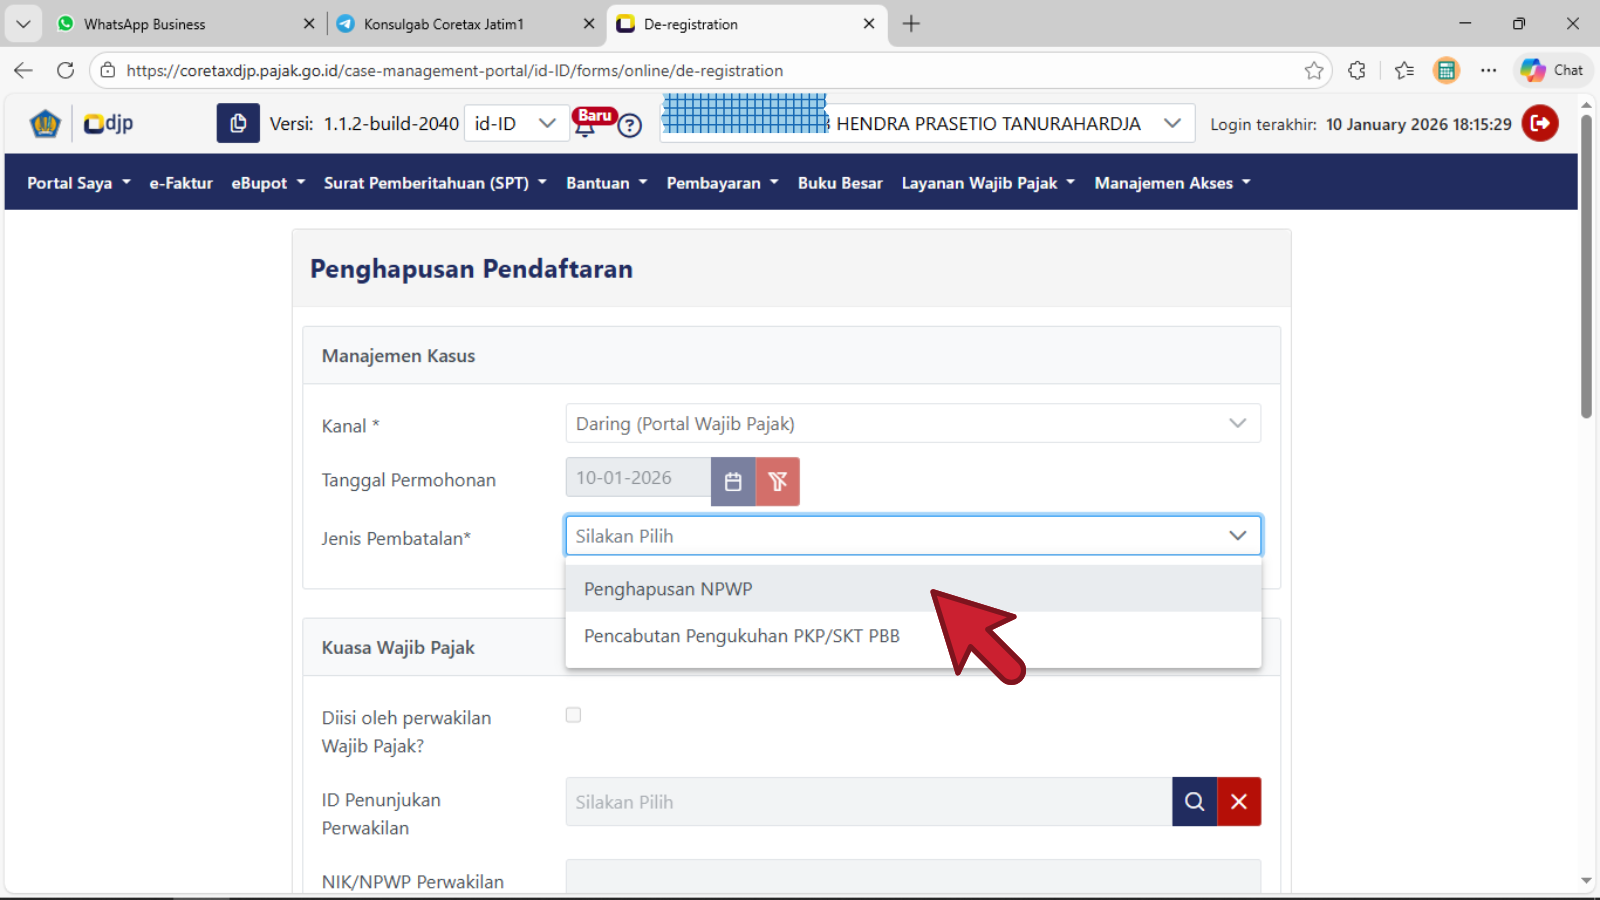Tick the Diisi oleh perwakilan checkbox

573,715
